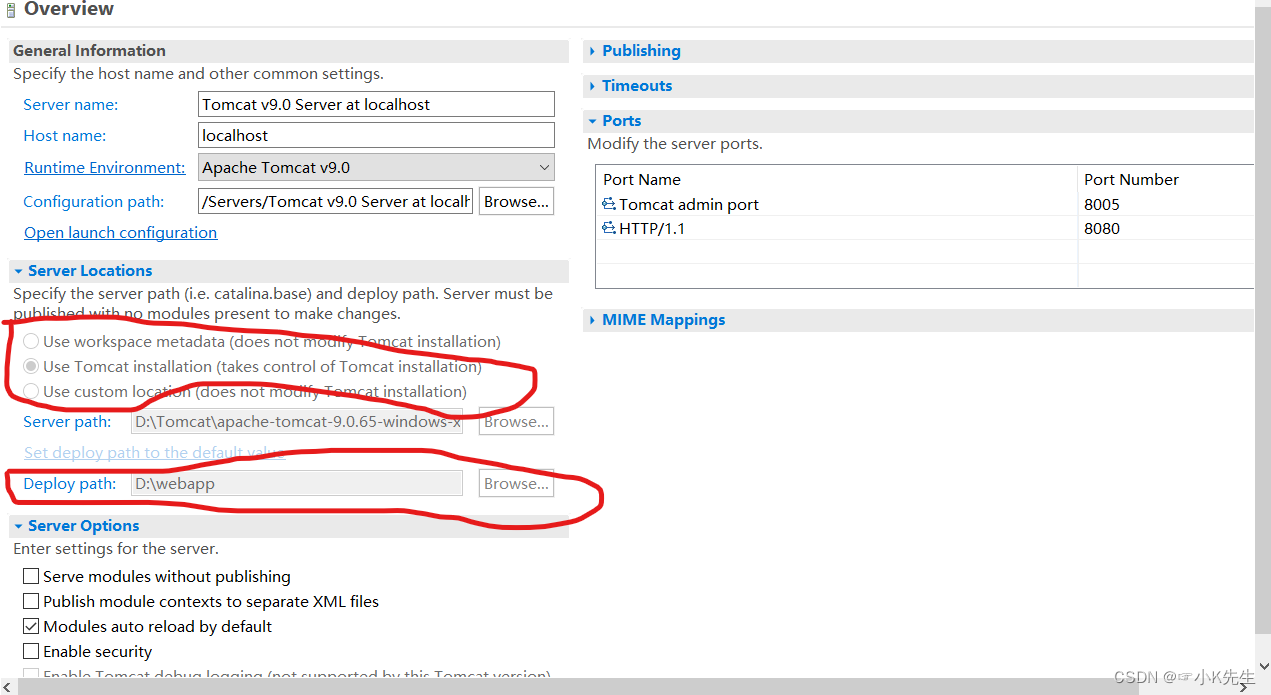Image resolution: width=1271 pixels, height=695 pixels.
Task: Click Browse next to Server path
Action: coord(516,421)
